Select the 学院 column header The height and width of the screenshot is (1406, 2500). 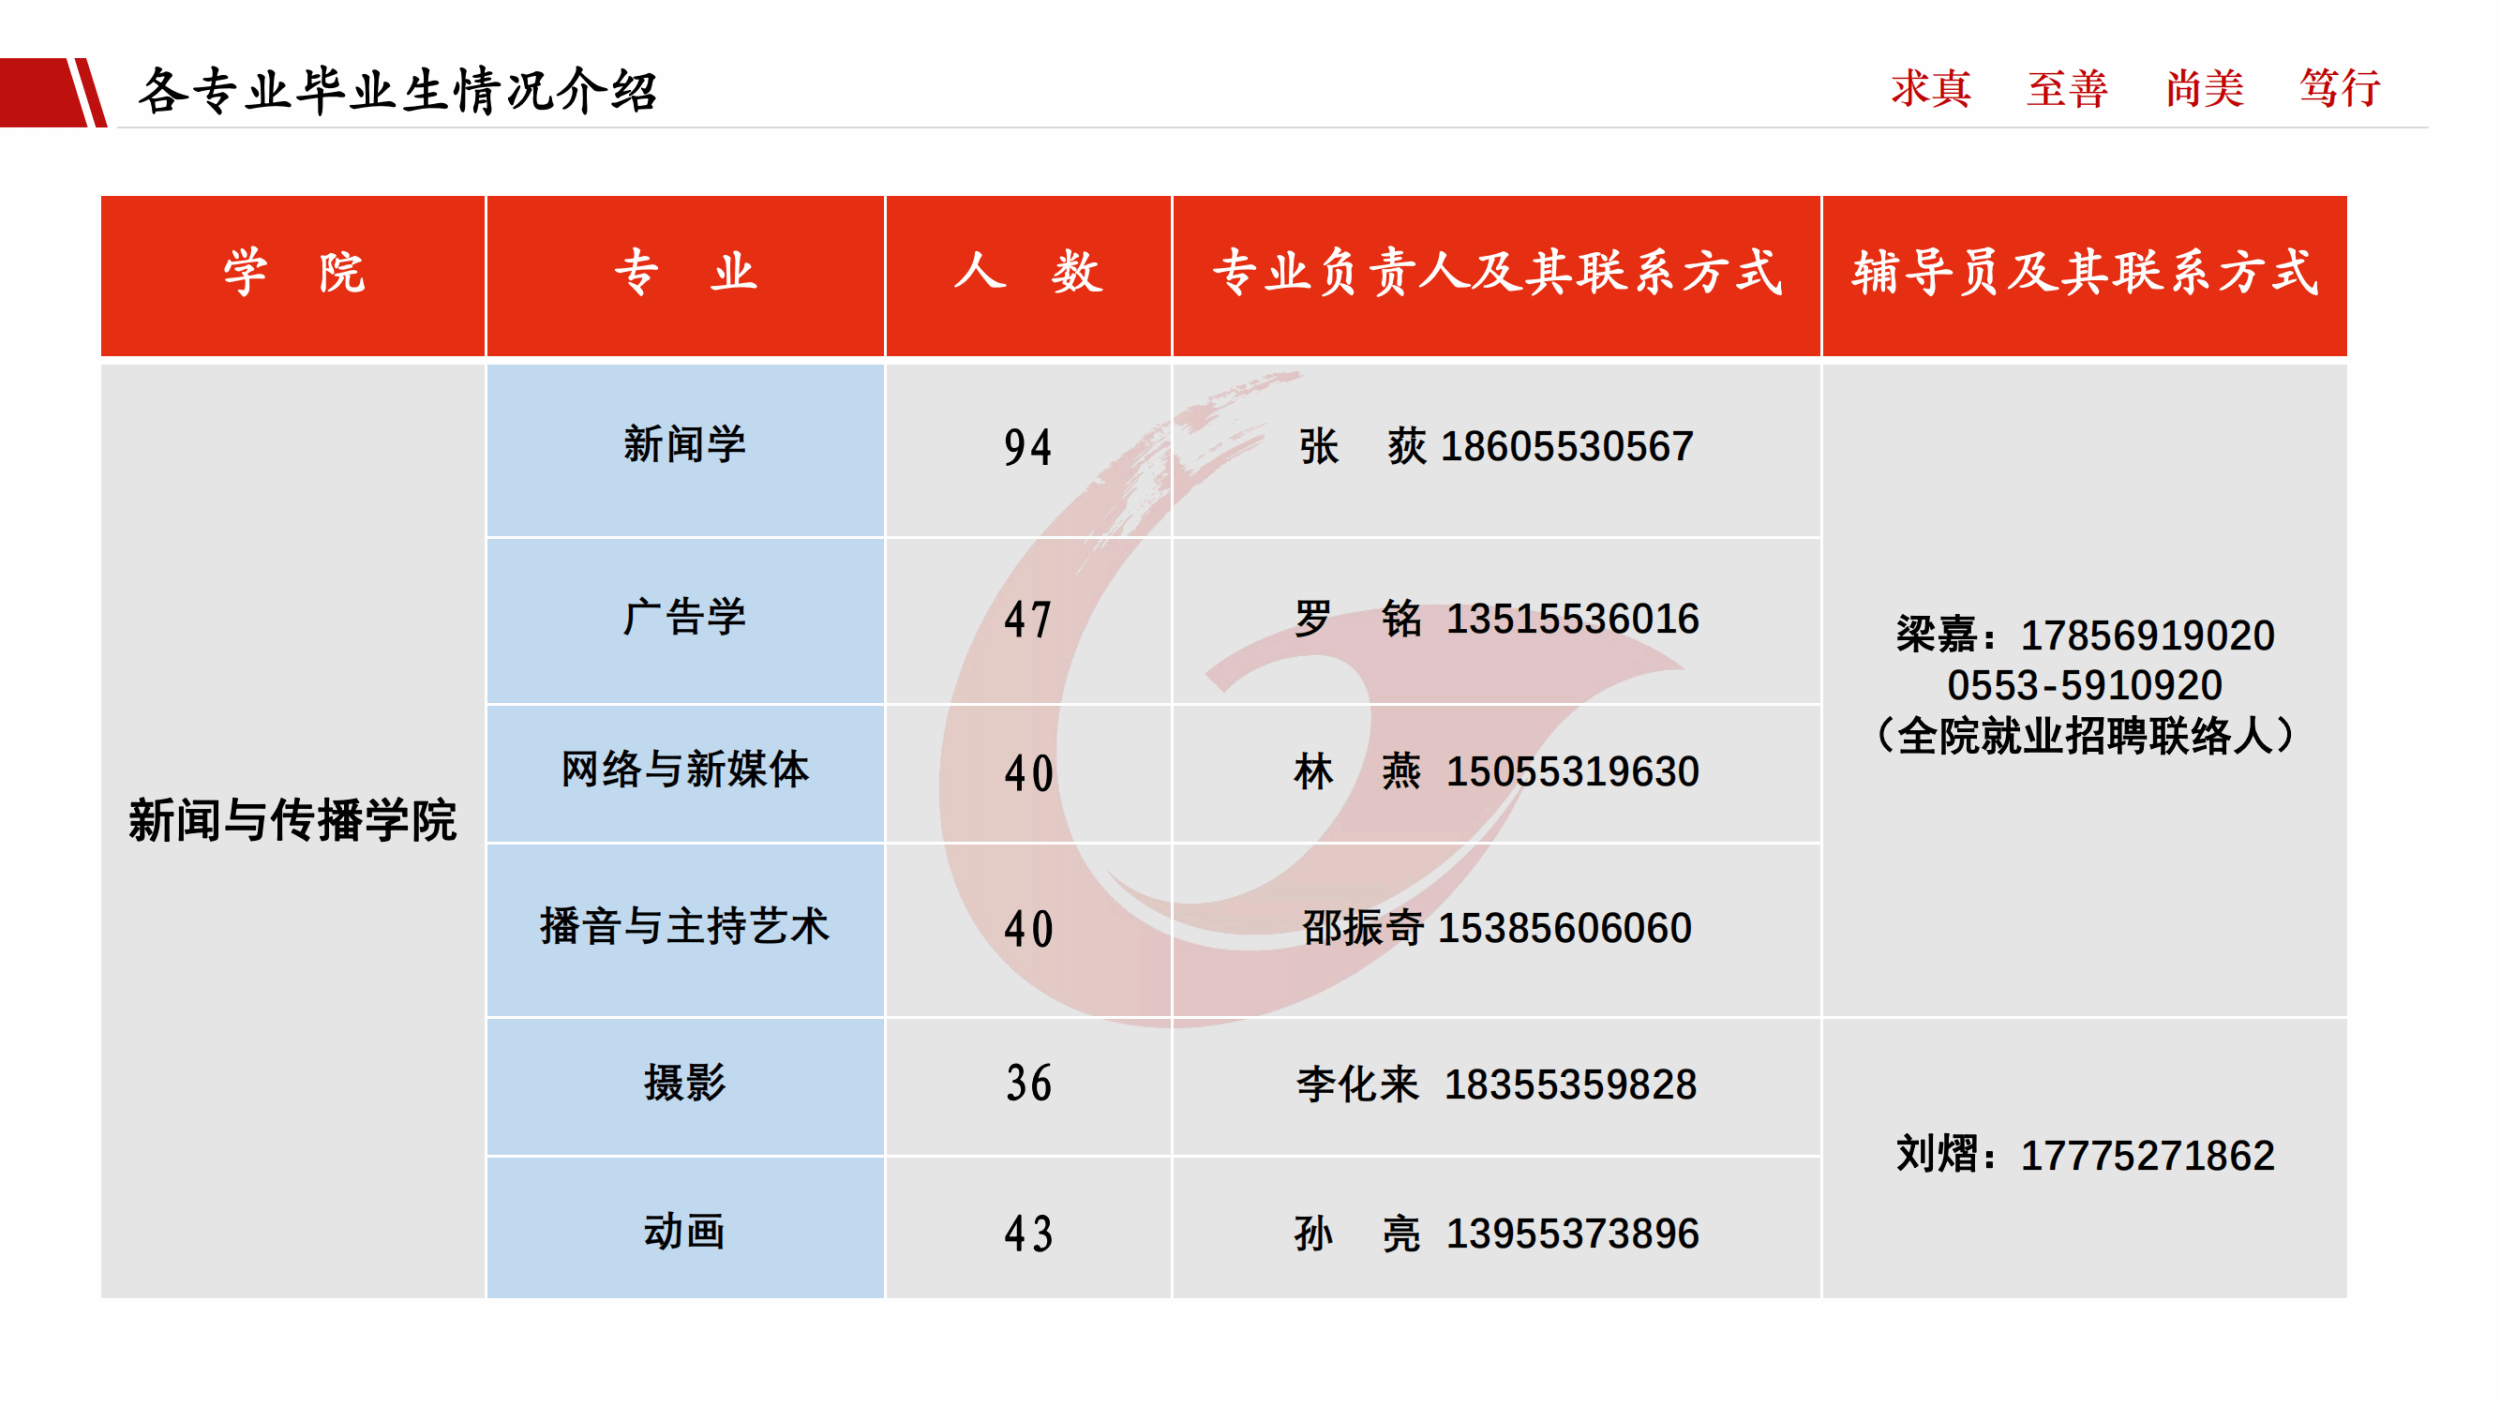tap(293, 274)
